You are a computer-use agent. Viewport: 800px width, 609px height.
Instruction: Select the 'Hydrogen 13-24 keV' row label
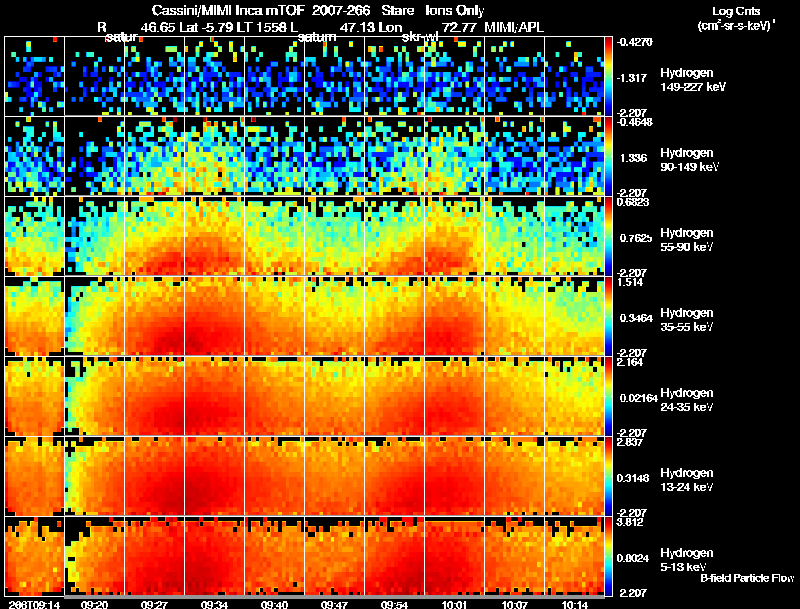pos(687,480)
